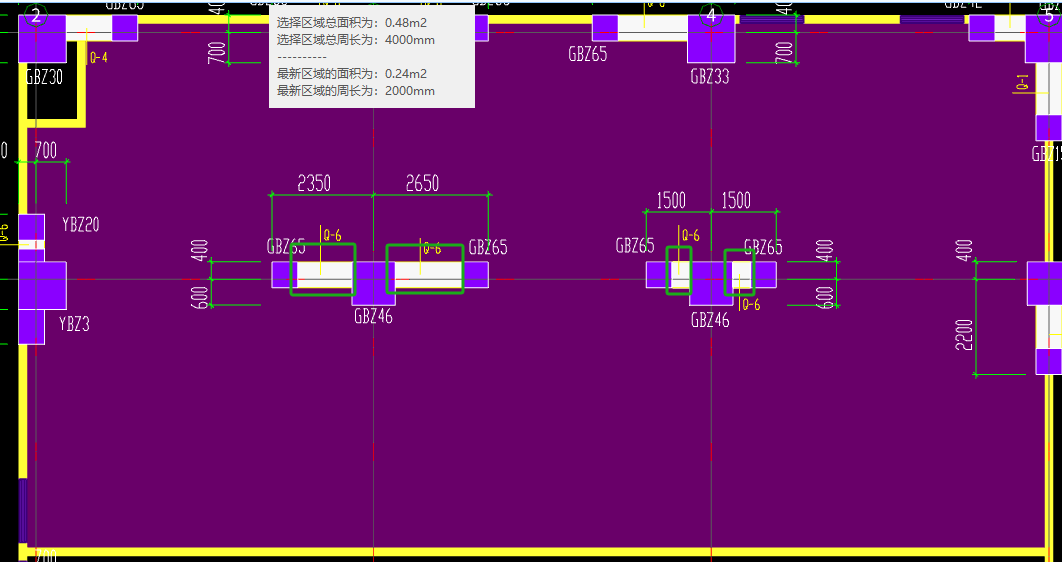Pick the yellow outer wall along bottom edge

(535, 552)
